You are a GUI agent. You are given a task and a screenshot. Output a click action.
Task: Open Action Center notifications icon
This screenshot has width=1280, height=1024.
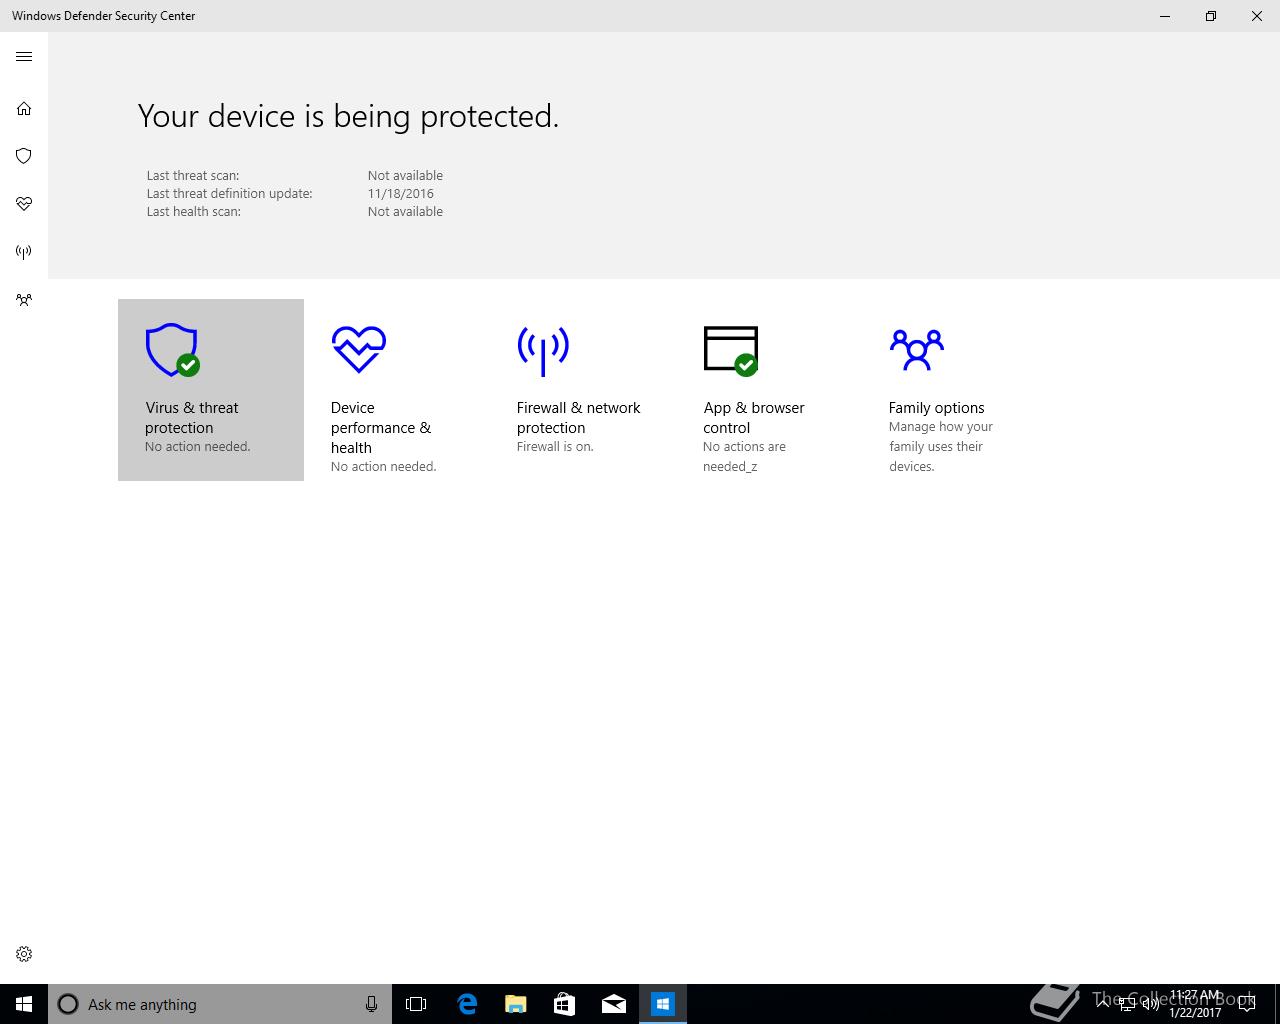(1246, 1004)
